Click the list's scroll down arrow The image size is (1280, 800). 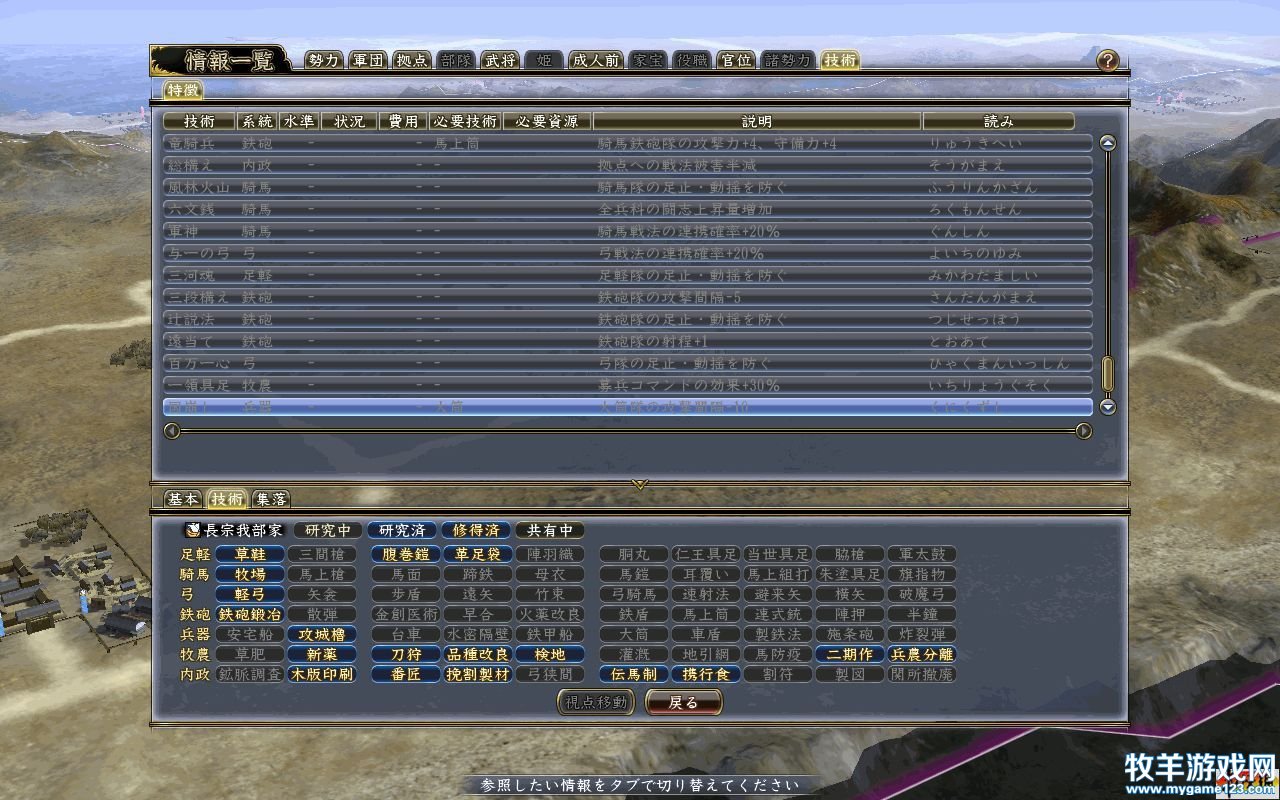tap(1107, 407)
